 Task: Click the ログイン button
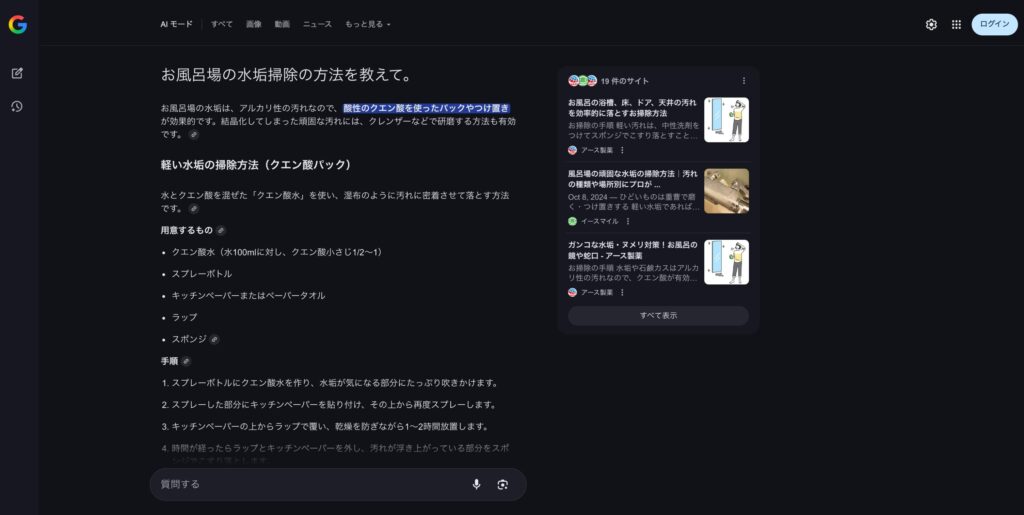click(994, 24)
